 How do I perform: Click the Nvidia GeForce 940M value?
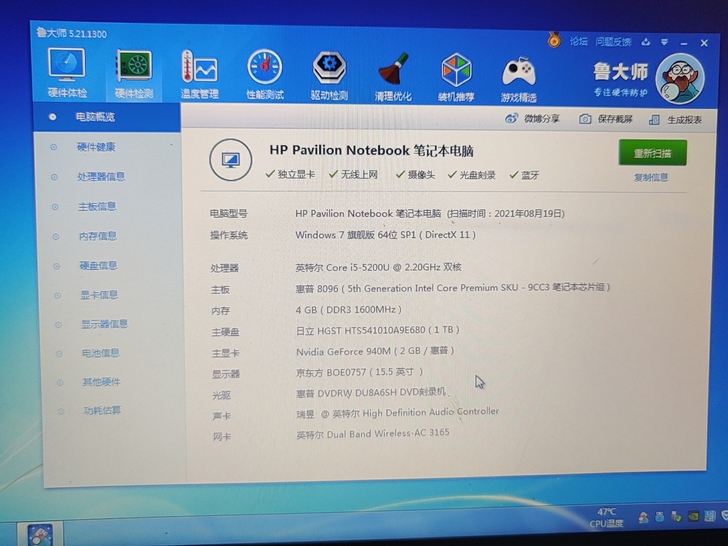[375, 351]
